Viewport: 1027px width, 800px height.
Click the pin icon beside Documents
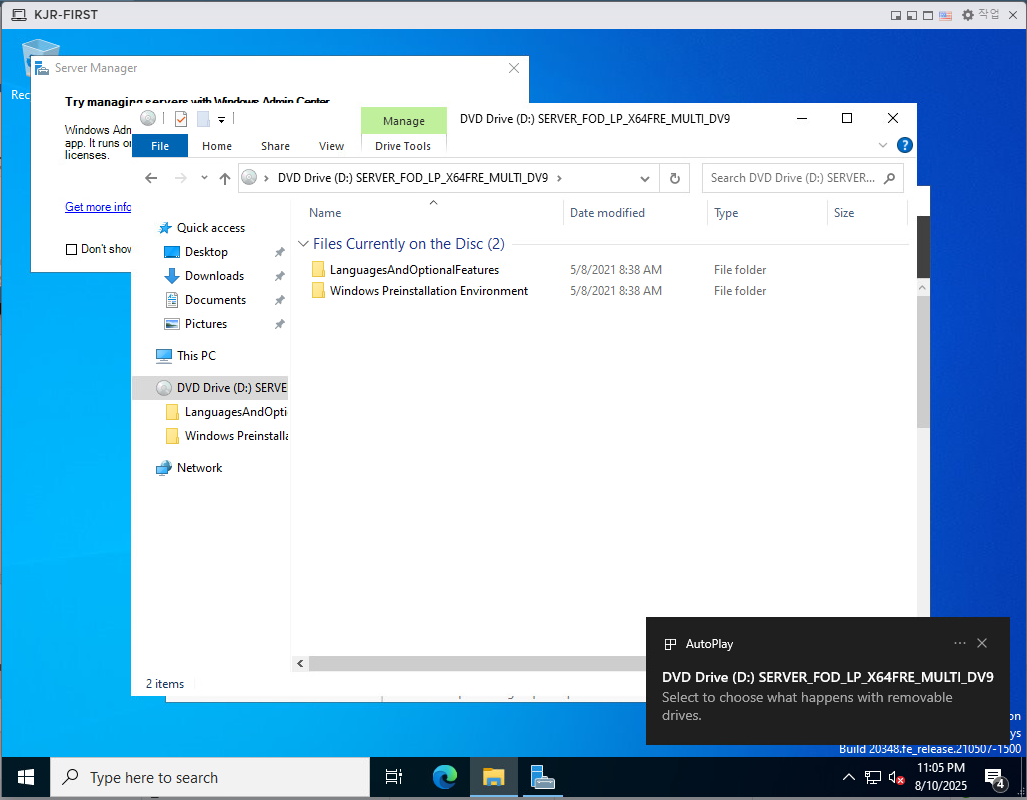tap(280, 300)
